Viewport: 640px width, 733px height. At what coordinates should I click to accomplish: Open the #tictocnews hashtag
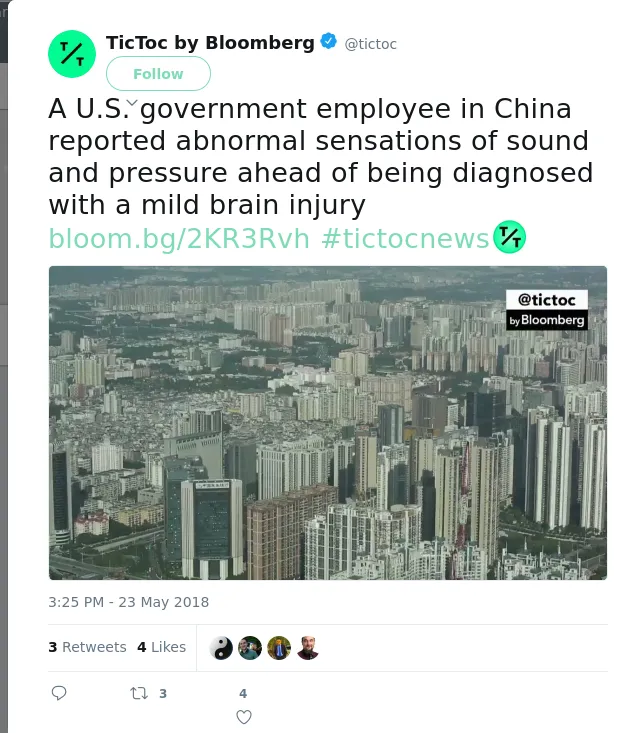click(x=405, y=238)
